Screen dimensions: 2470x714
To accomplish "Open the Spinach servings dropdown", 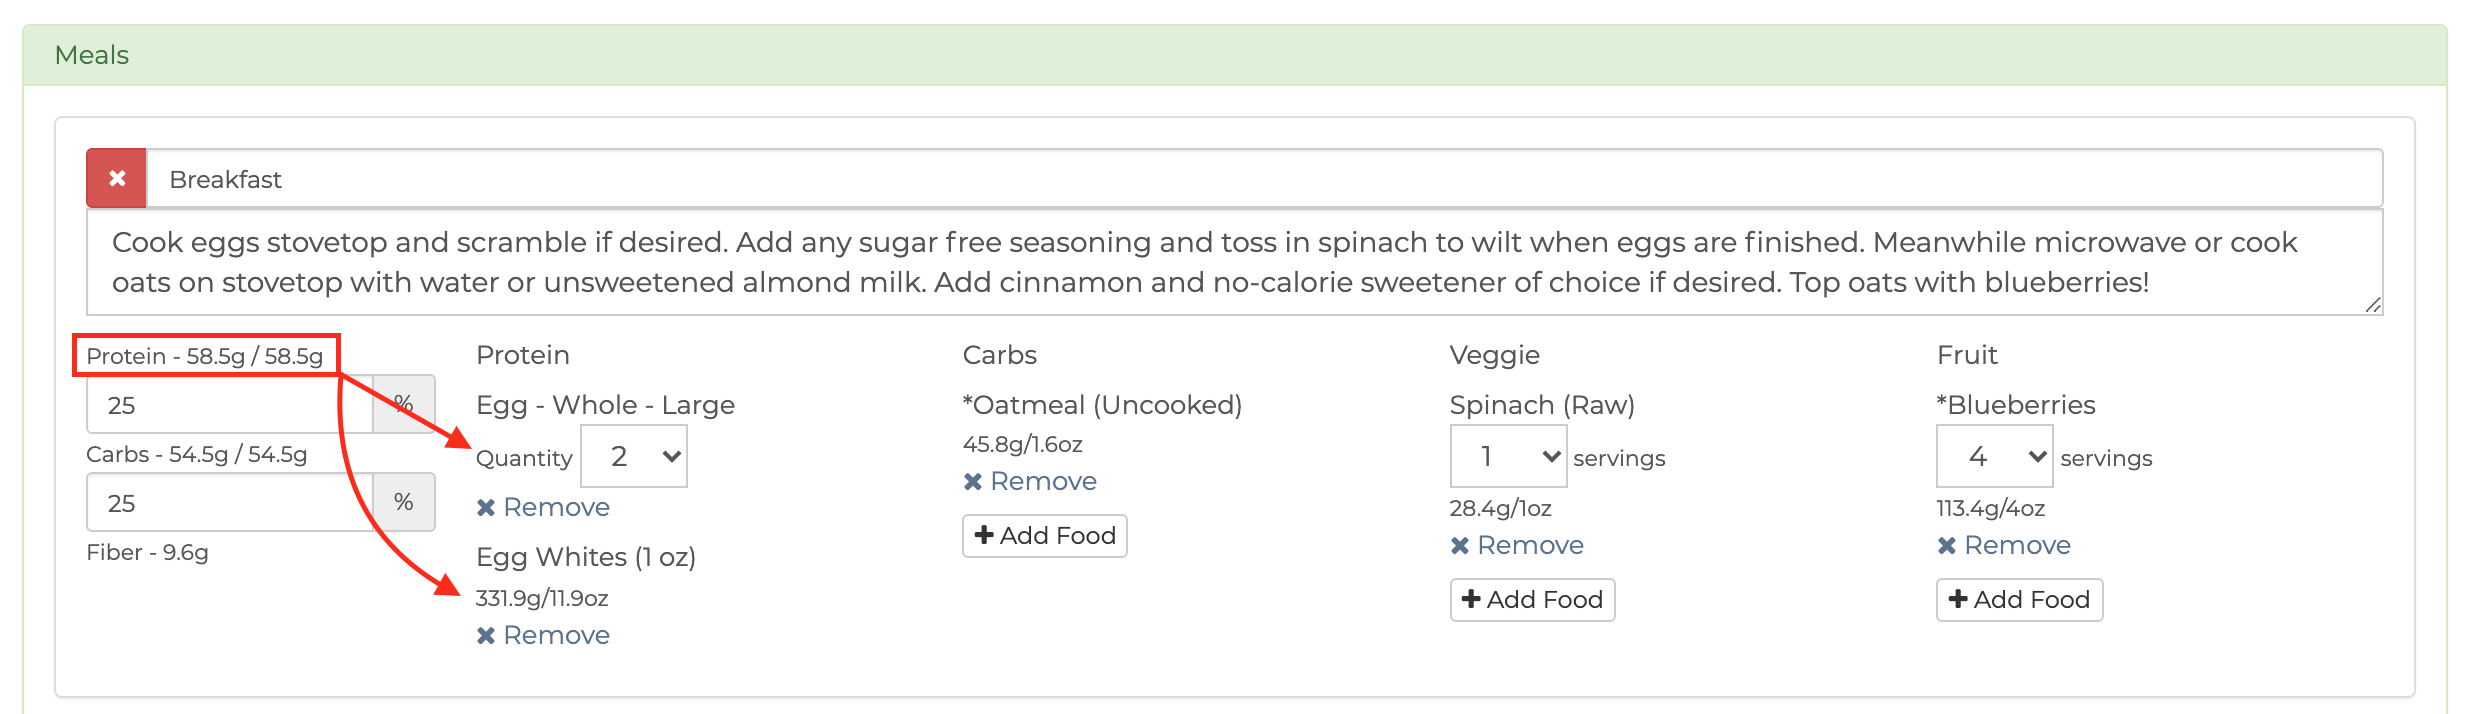I will point(1508,456).
